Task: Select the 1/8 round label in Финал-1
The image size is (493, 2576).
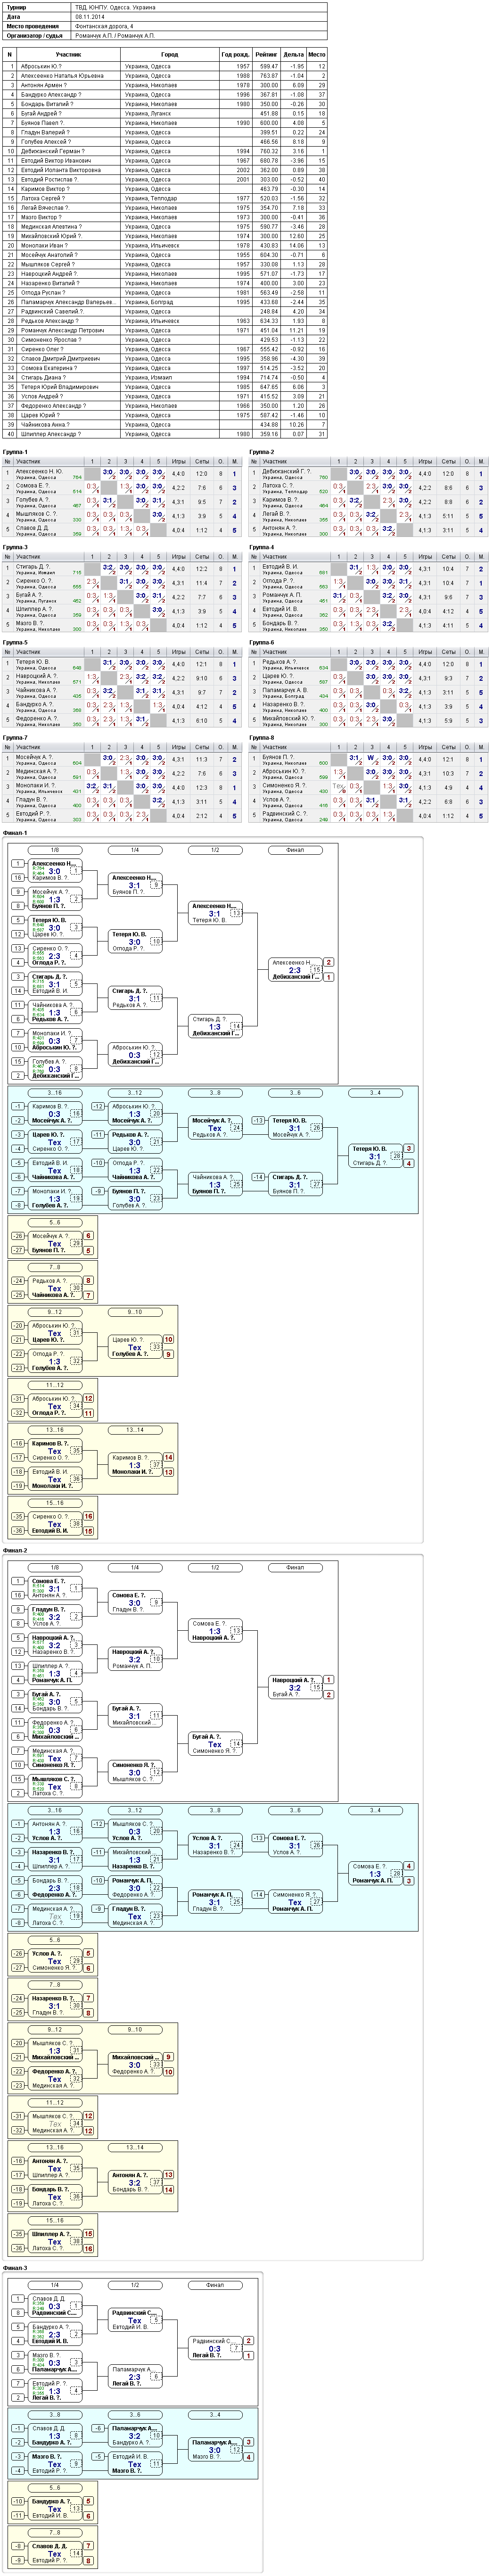Action: click(x=55, y=850)
